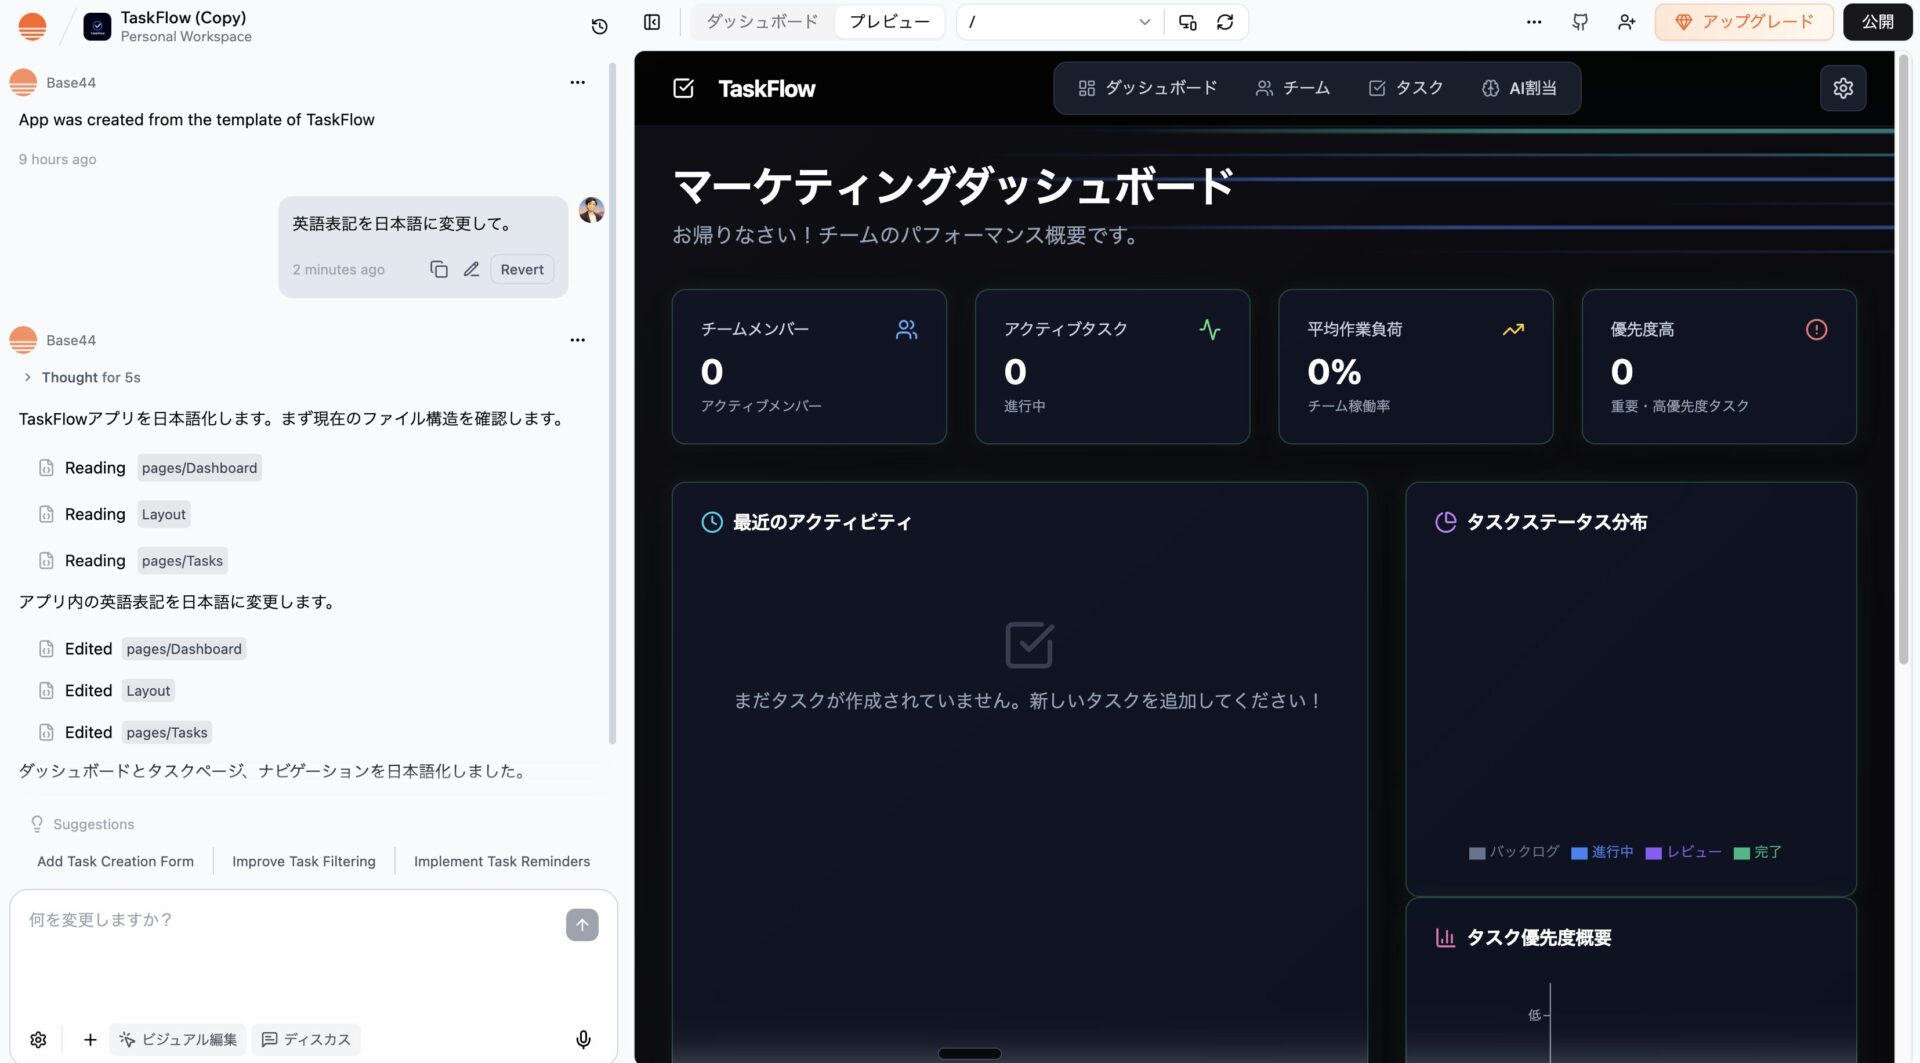The height and width of the screenshot is (1063, 1920).
Task: Click the Revert button
Action: [521, 269]
